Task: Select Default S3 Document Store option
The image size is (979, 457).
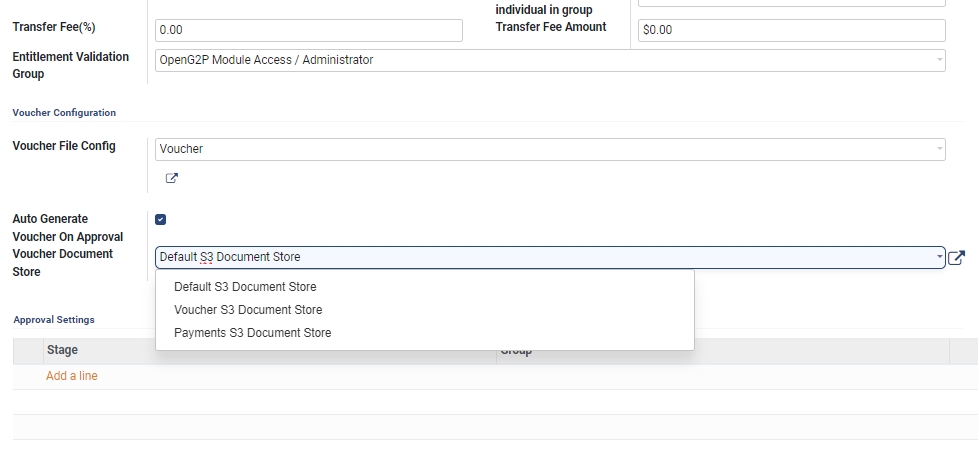Action: [245, 287]
